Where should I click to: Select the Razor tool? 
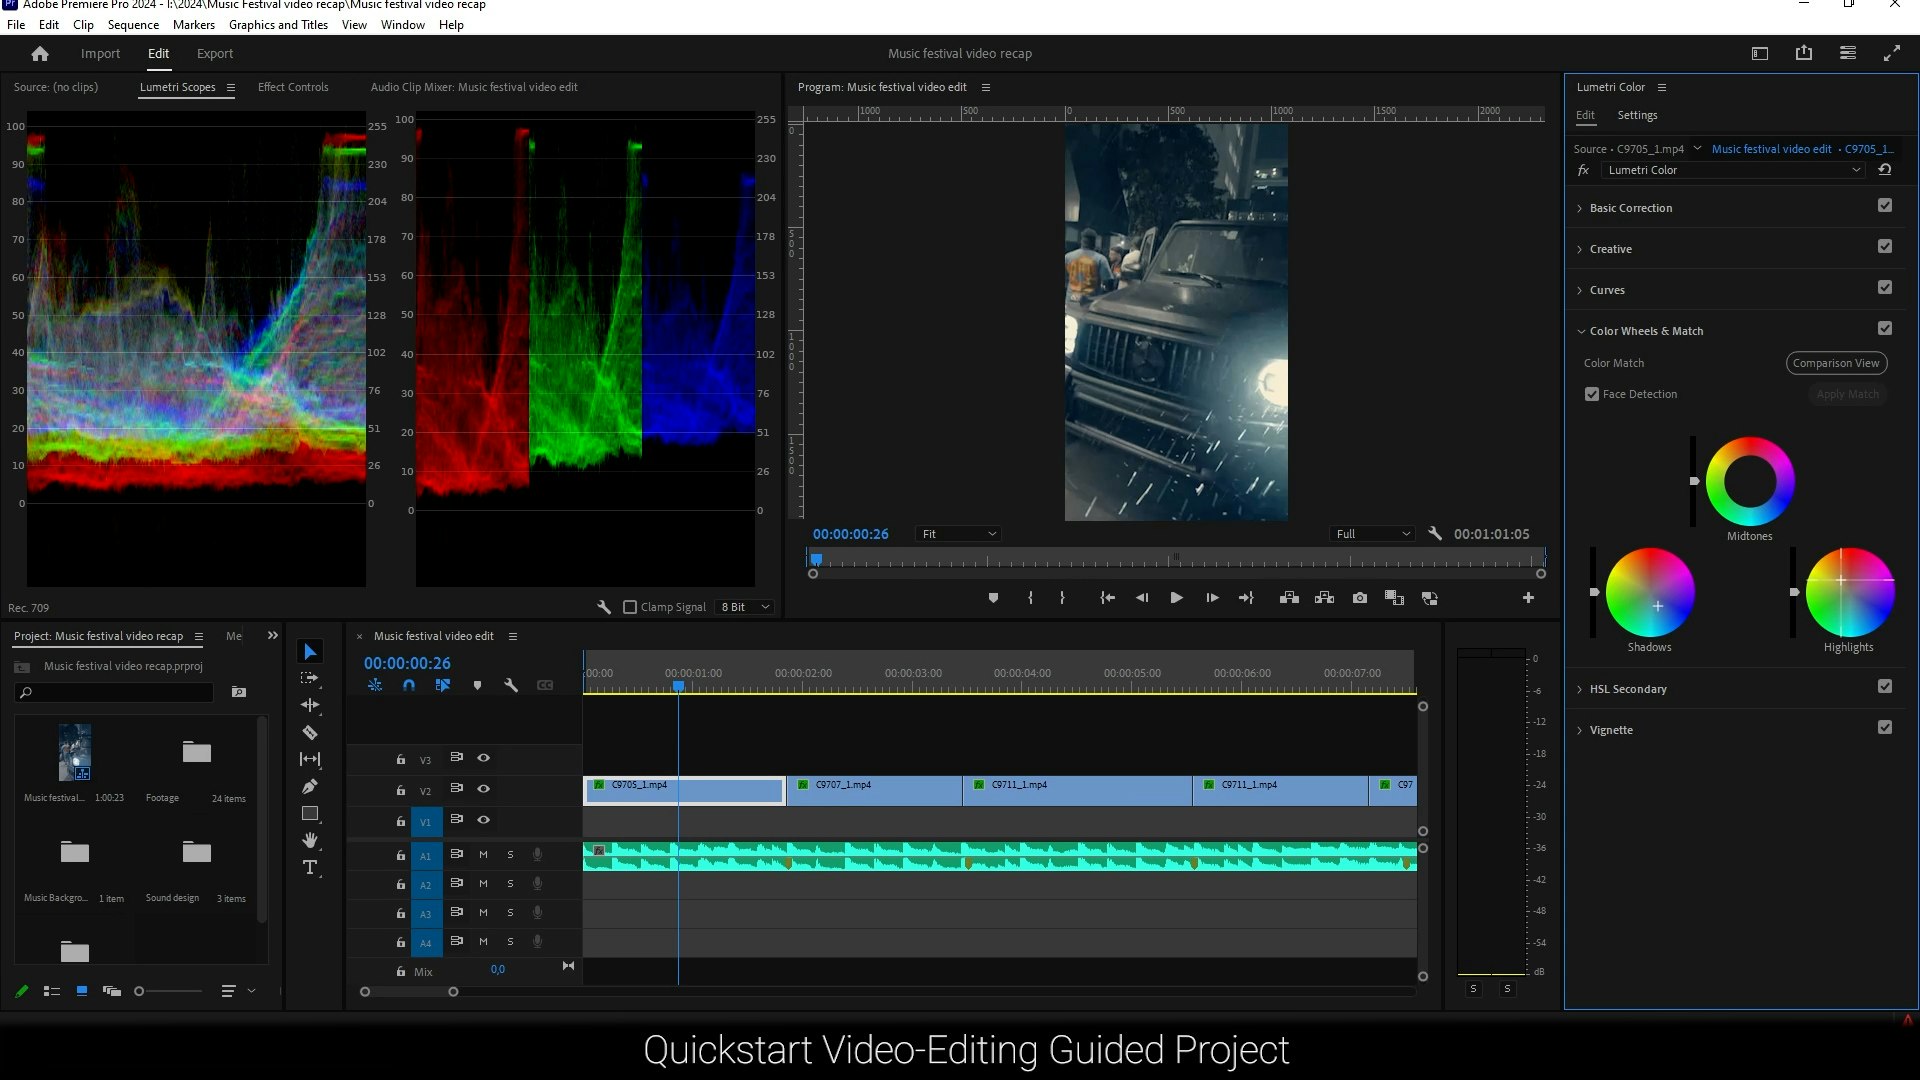(310, 733)
